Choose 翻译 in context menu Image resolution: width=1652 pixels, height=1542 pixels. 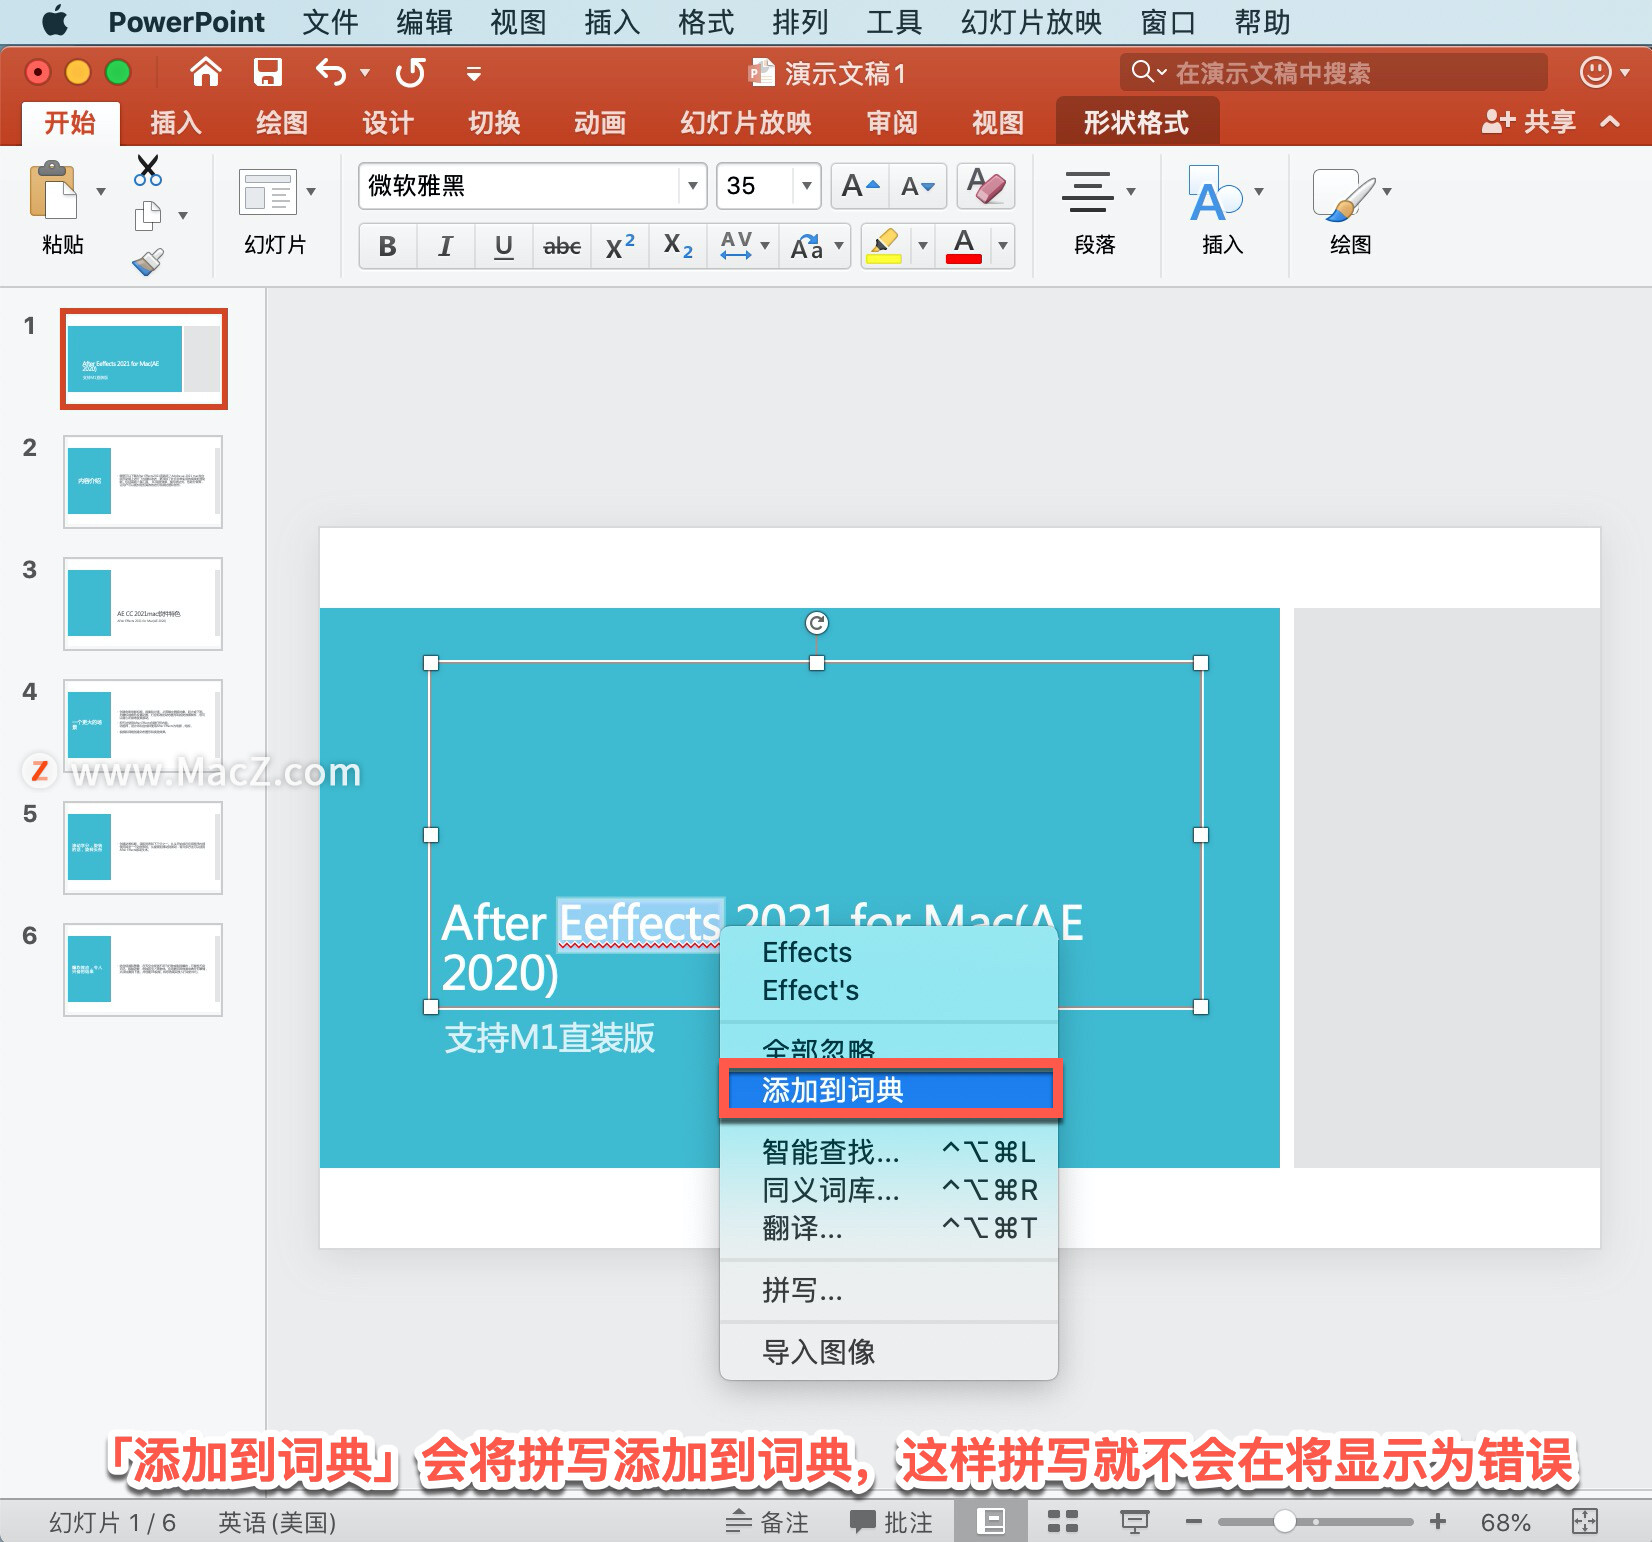point(888,1228)
